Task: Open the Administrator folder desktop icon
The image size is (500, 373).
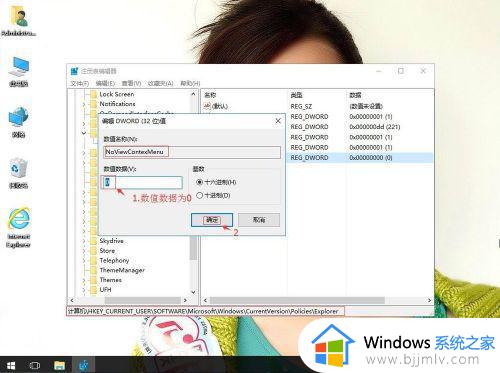Action: (19, 21)
